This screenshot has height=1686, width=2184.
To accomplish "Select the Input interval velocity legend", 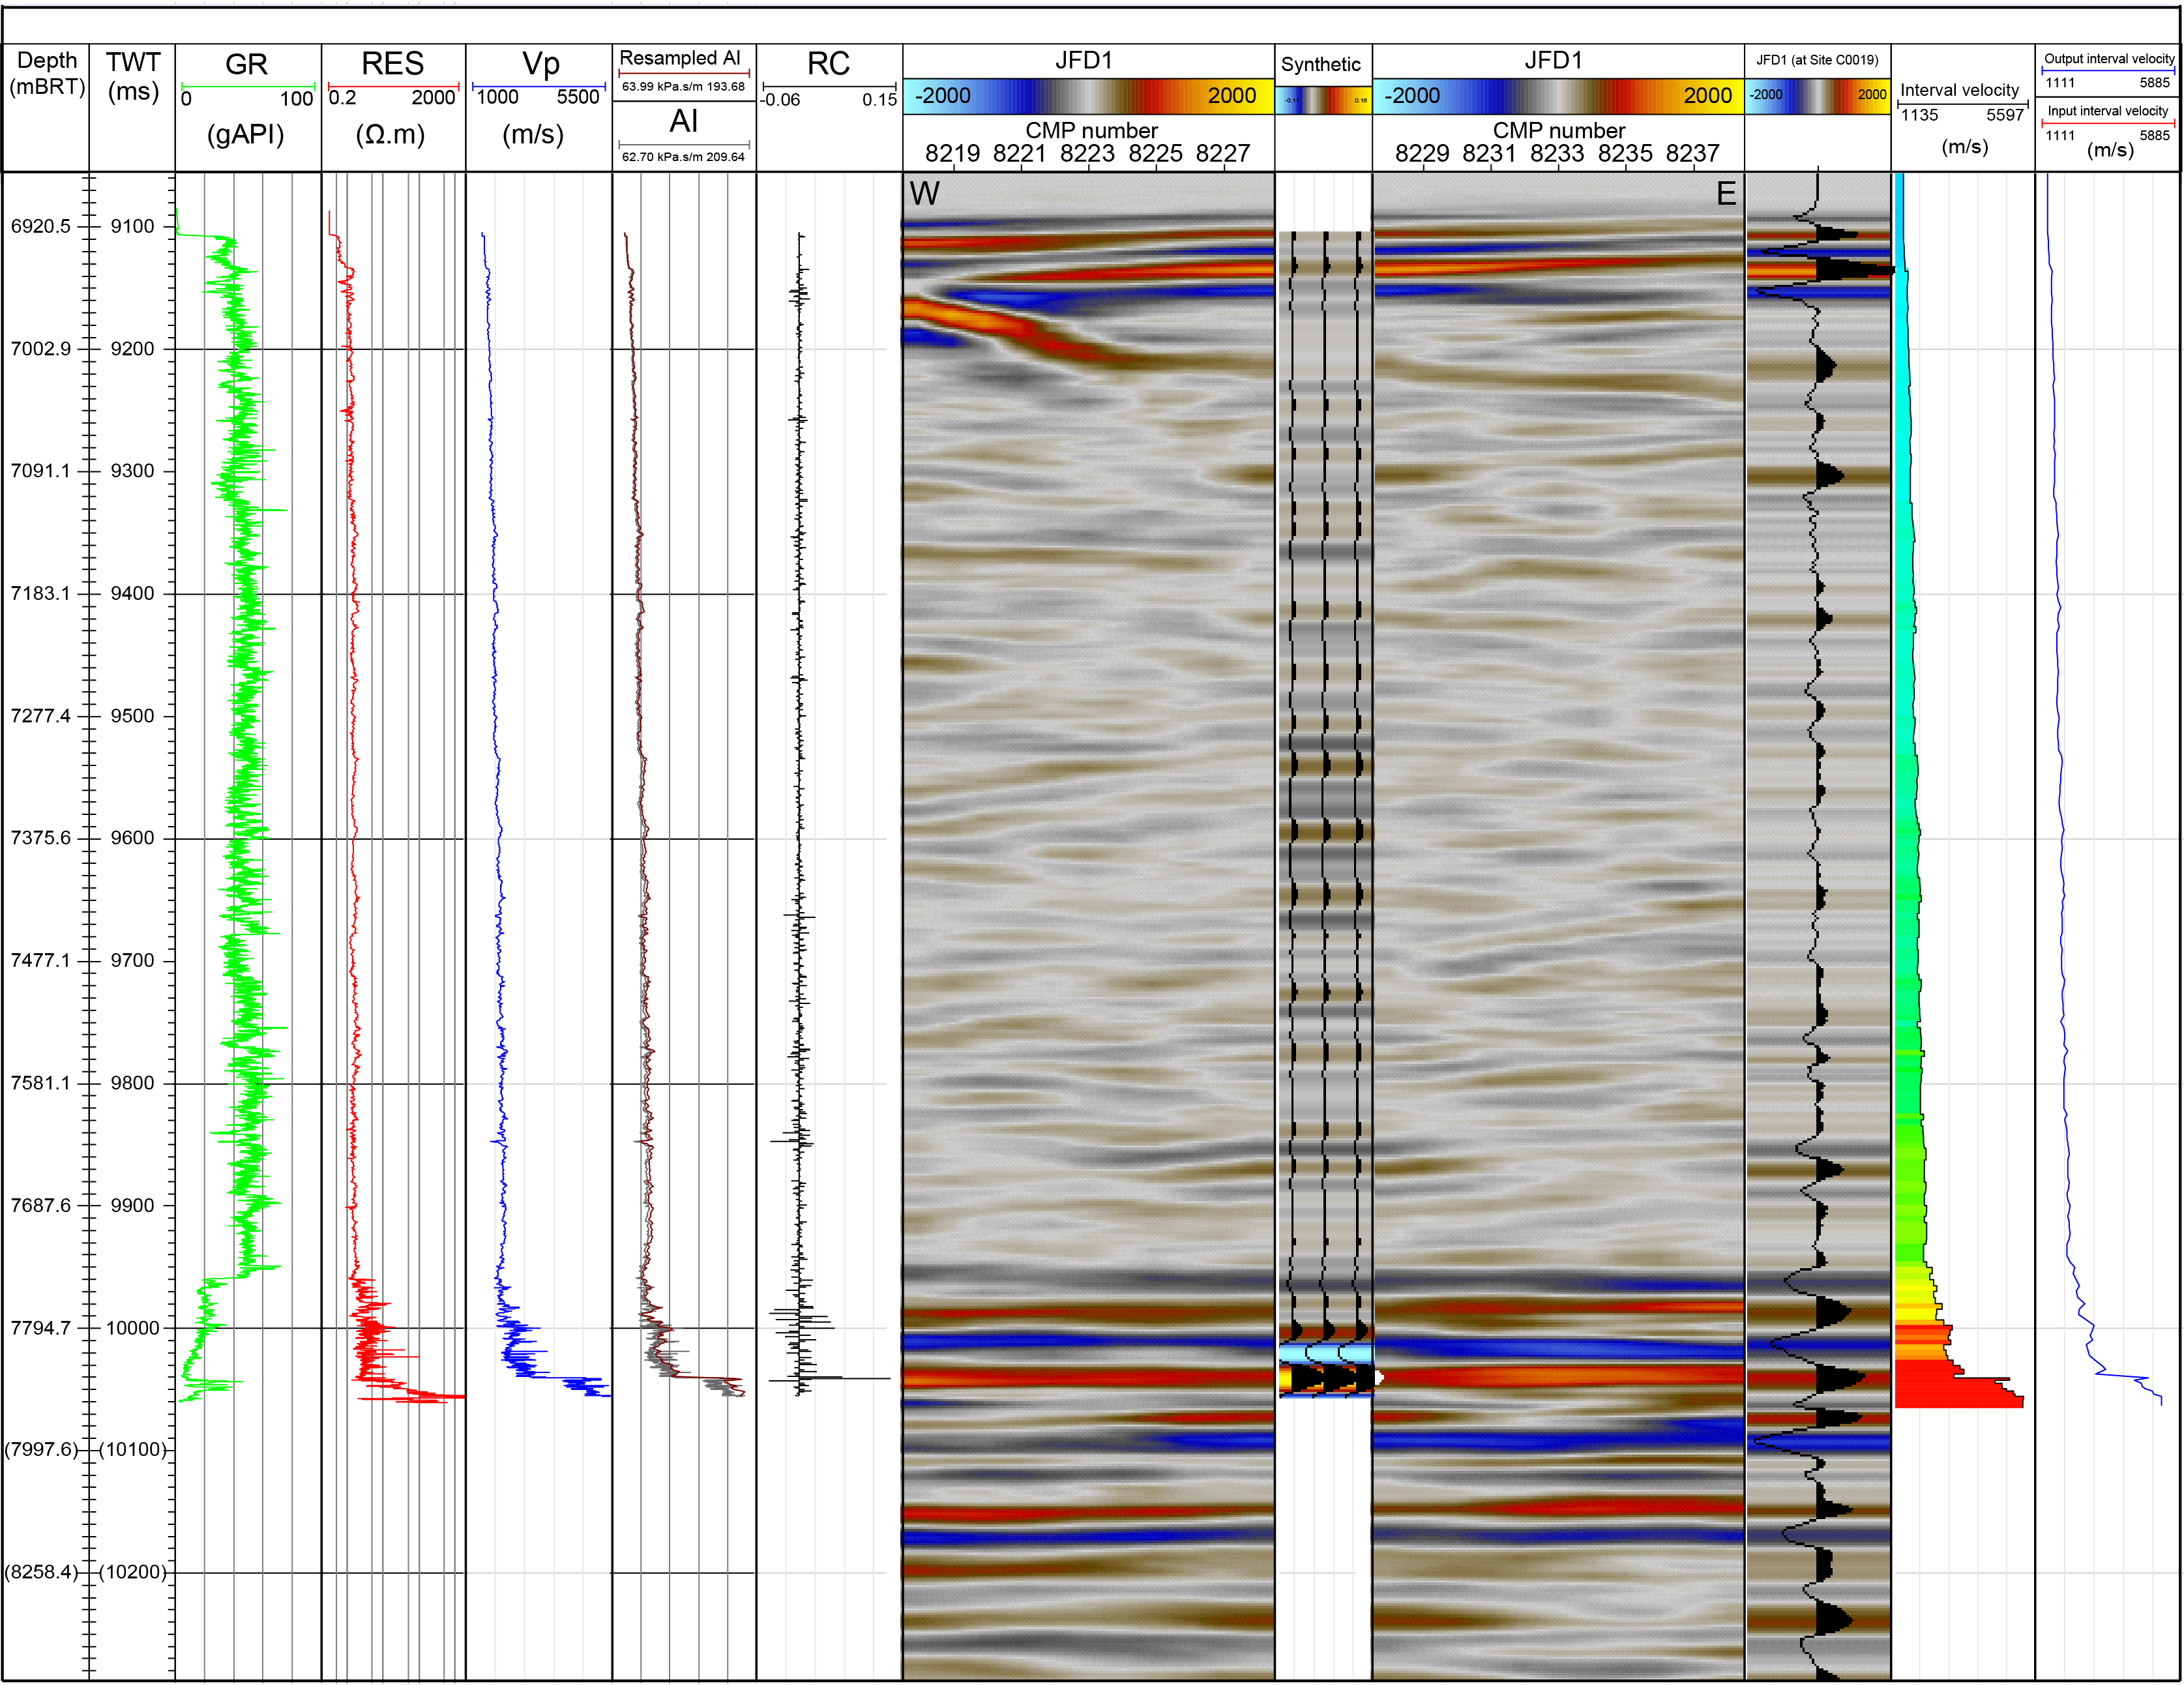I will tap(2107, 111).
